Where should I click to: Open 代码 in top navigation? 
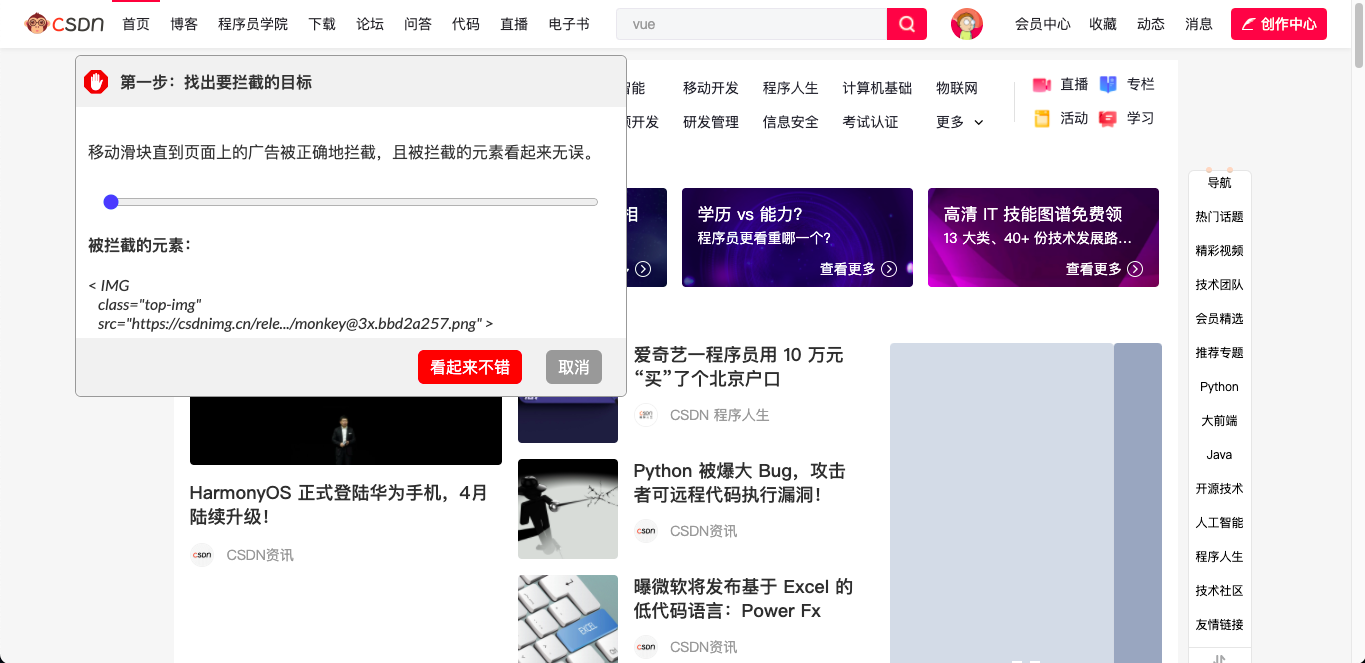point(466,24)
